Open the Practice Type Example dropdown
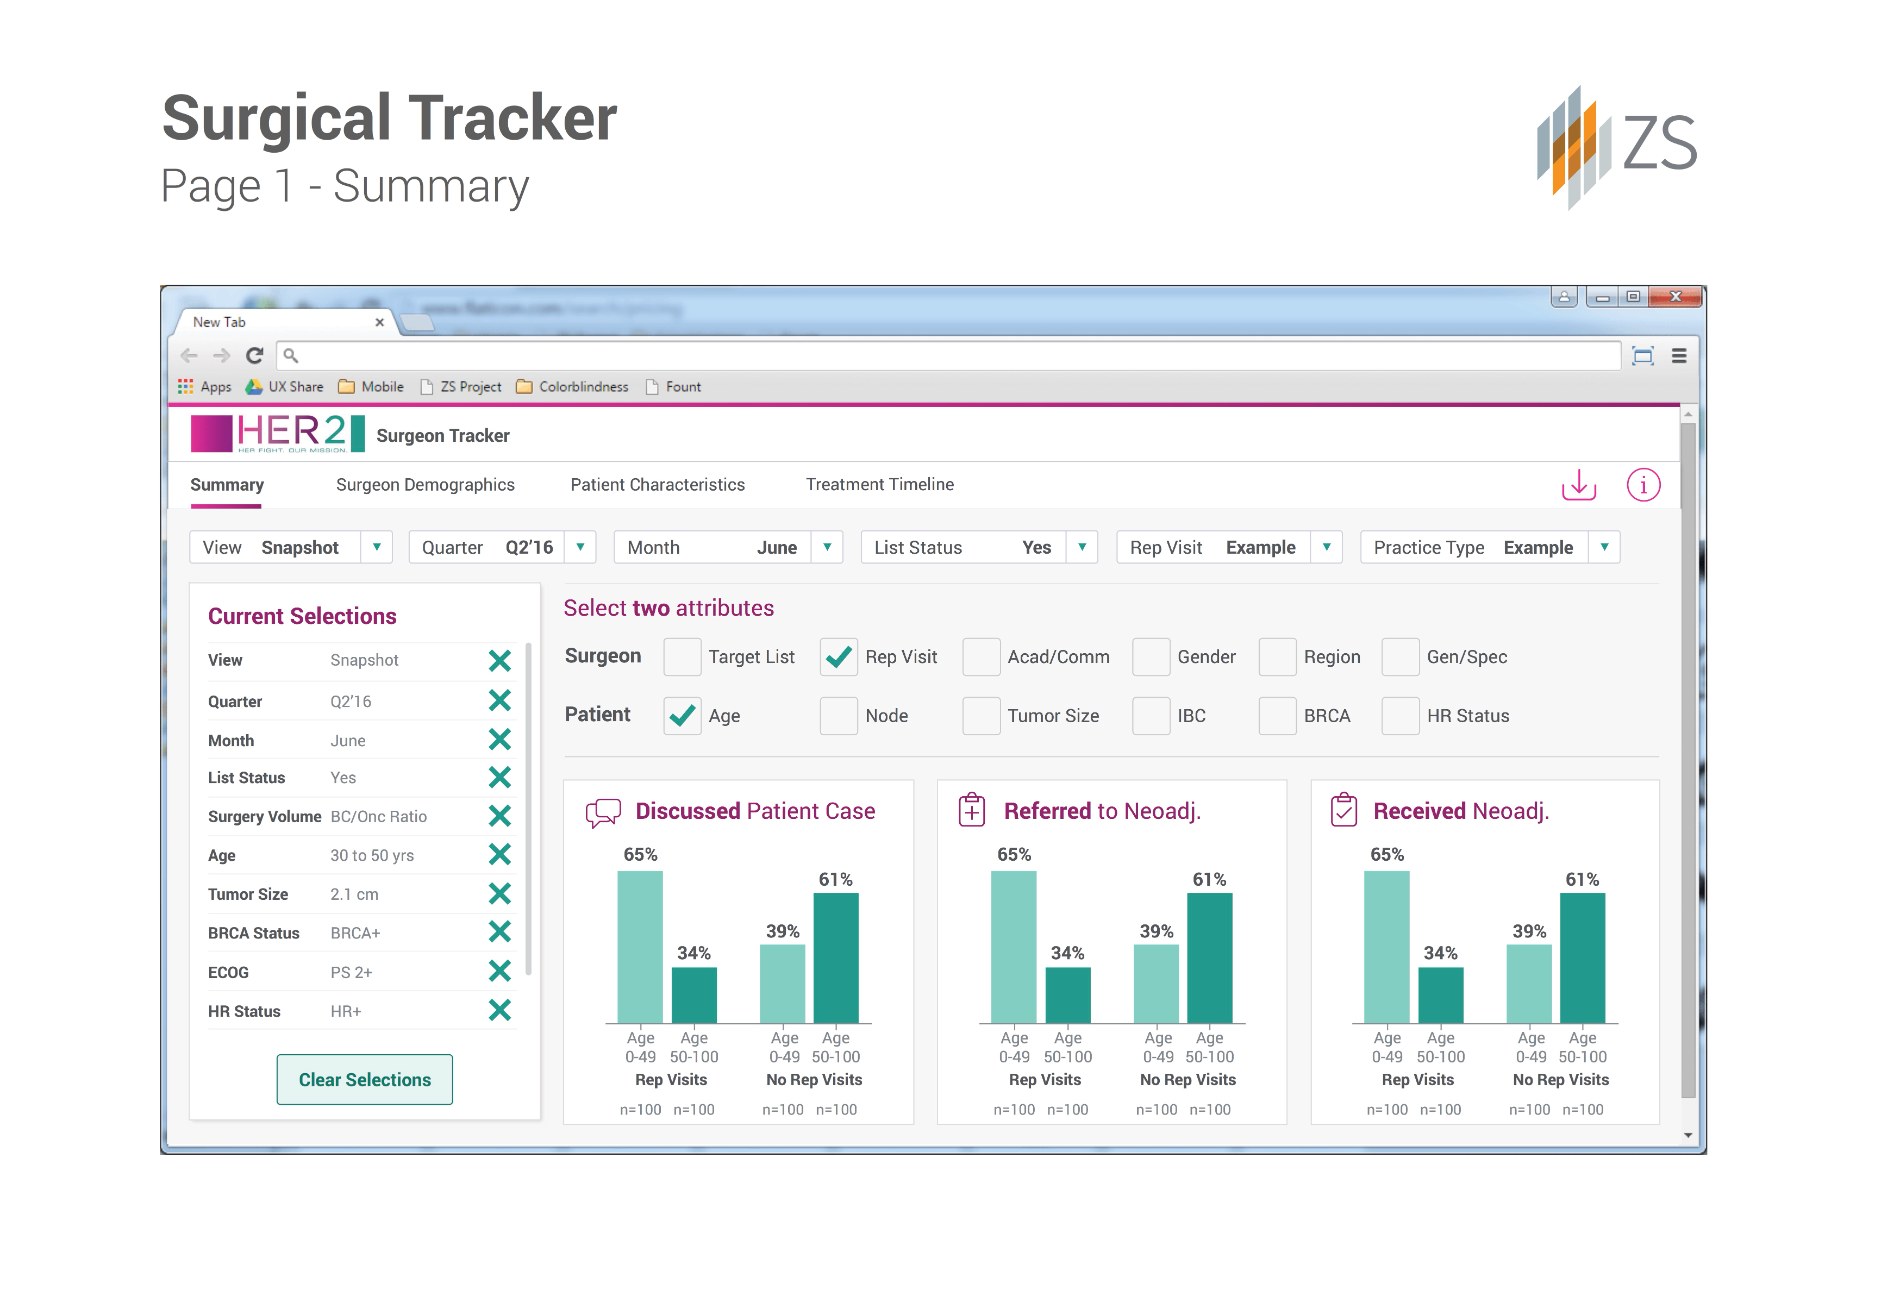Screen dimensions: 1900x1302 coord(1490,547)
